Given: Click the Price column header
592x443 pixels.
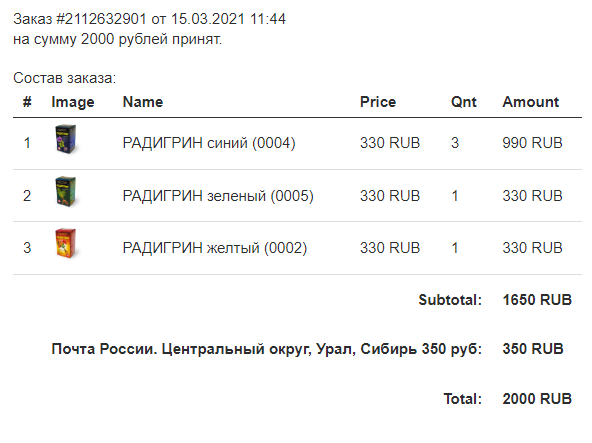Looking at the screenshot, I should [378, 102].
